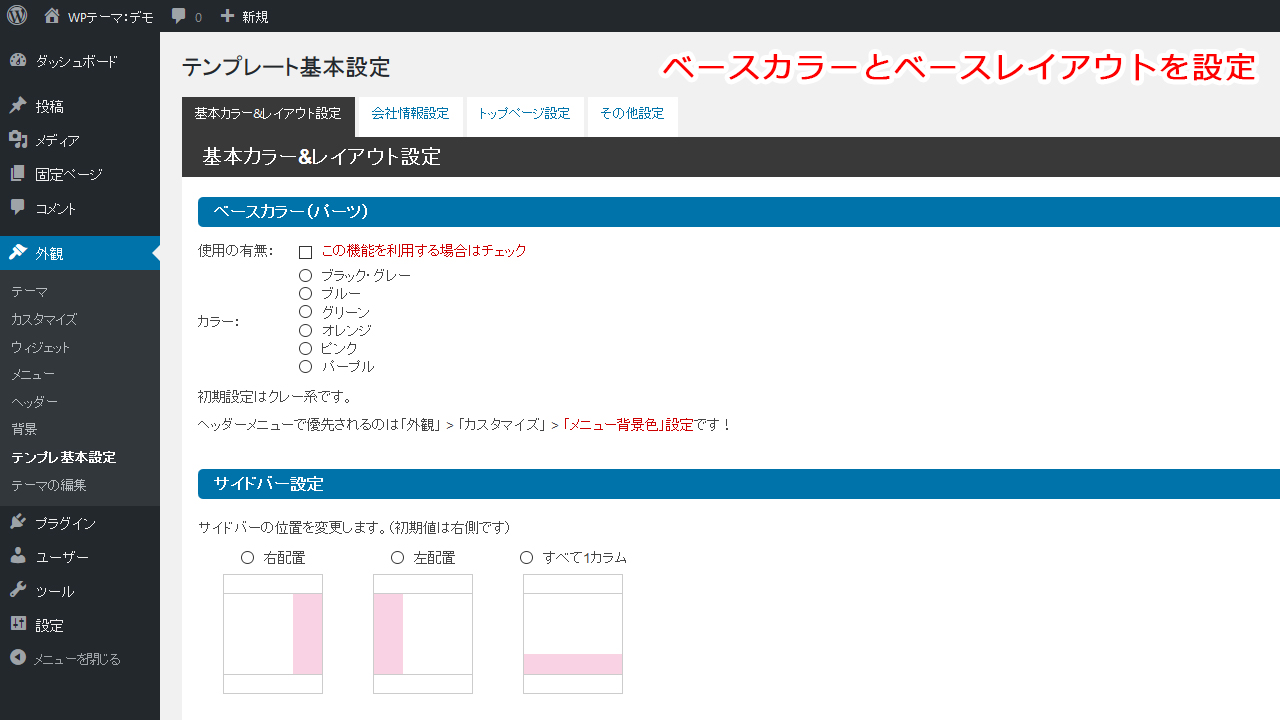
Task: Click the 投稿 pushpin icon
Action: (18, 105)
